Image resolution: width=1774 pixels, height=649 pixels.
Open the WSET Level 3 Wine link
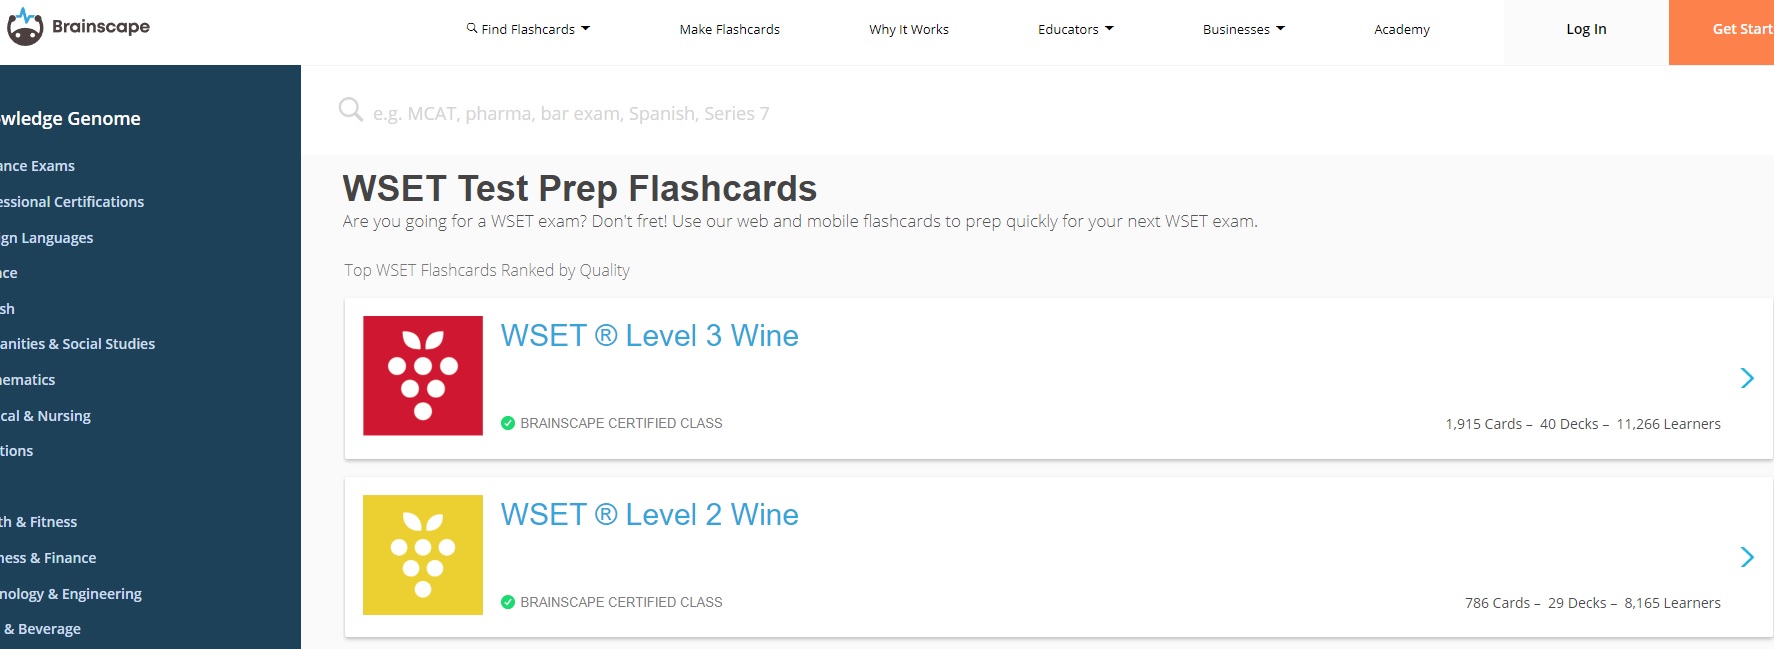(x=650, y=335)
